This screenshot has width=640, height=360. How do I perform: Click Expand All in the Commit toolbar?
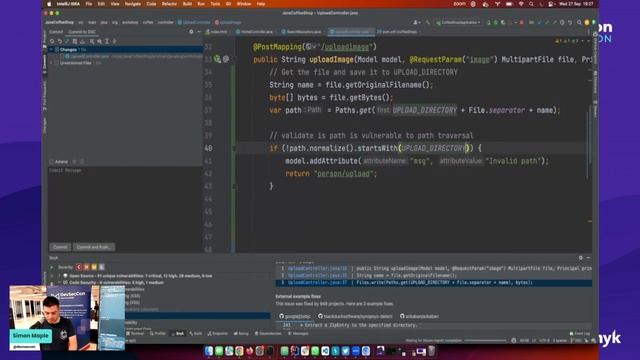point(107,41)
